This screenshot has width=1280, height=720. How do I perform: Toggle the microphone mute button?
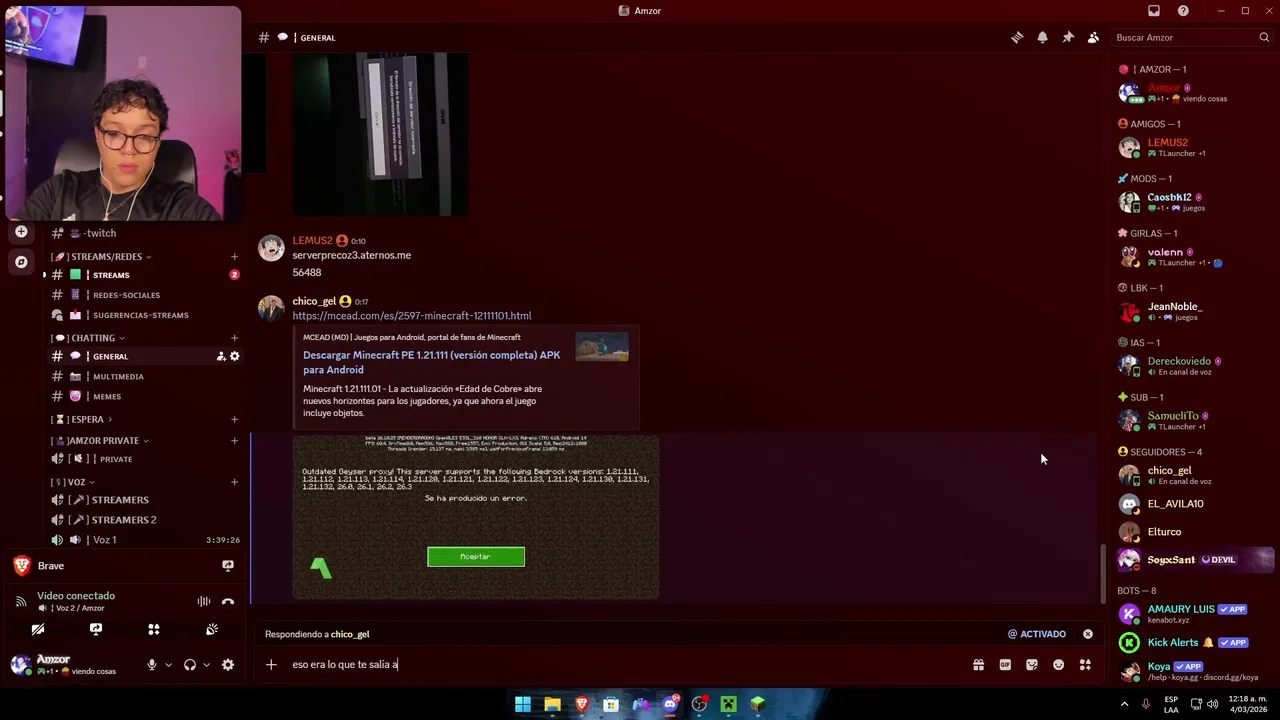(x=152, y=665)
